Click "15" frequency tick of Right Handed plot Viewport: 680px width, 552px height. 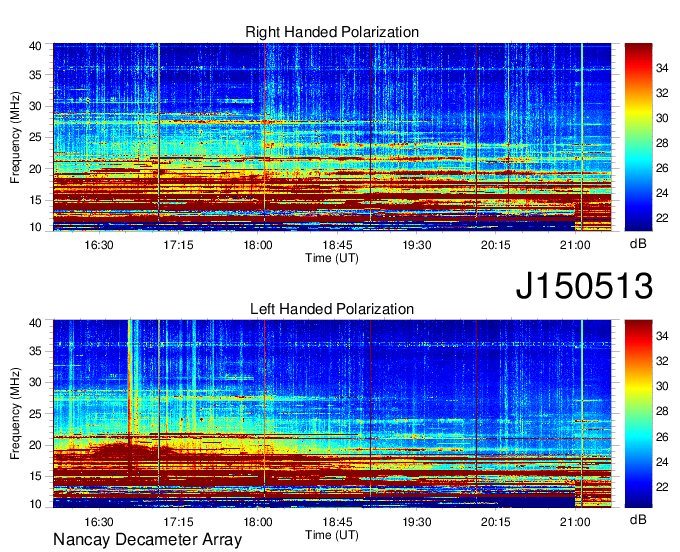pos(35,200)
